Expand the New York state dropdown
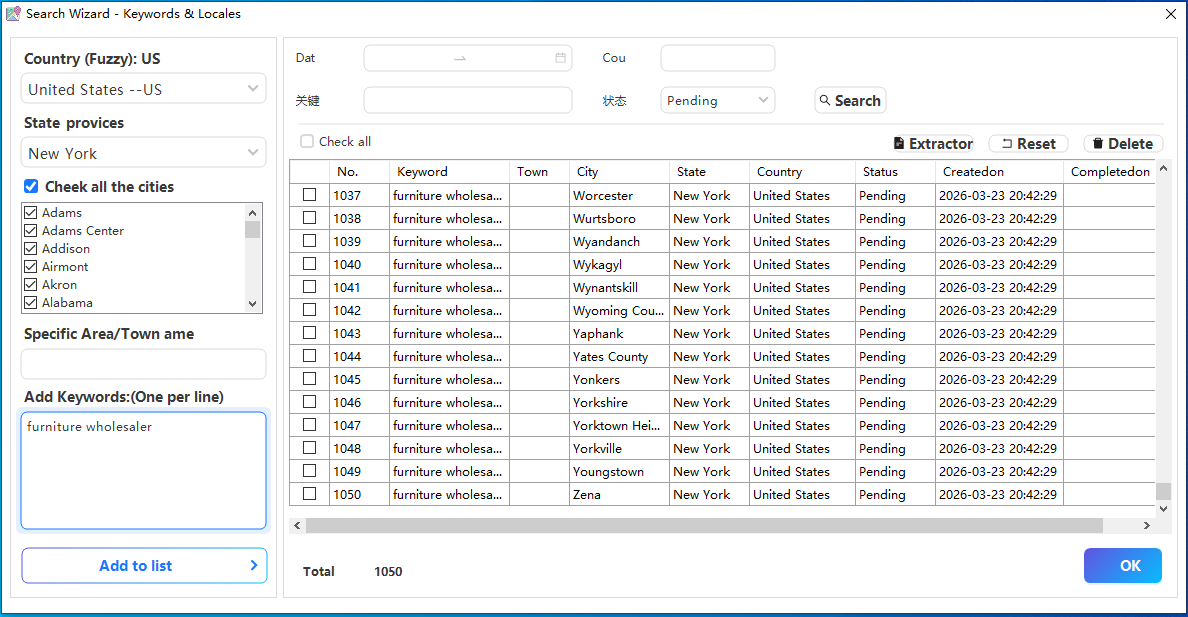This screenshot has width=1188, height=617. click(x=144, y=153)
